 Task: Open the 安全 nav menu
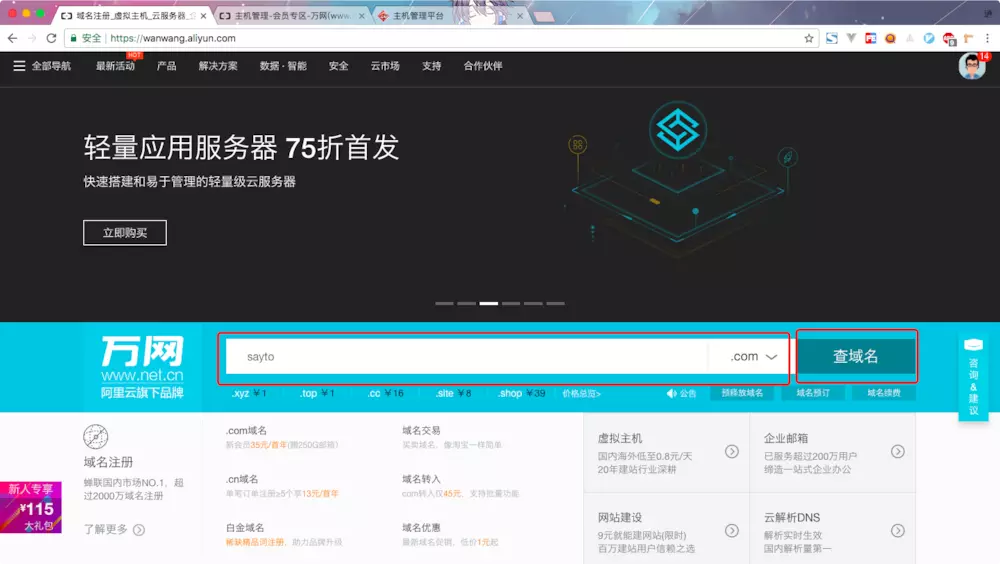(339, 66)
